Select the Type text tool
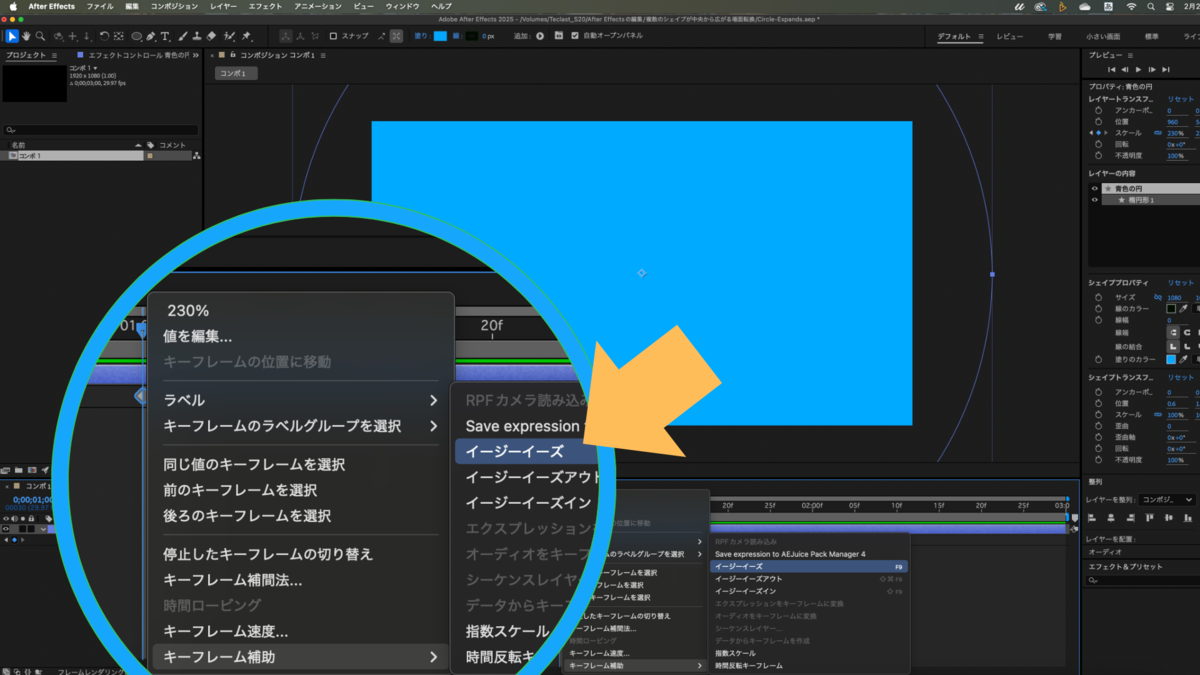The height and width of the screenshot is (675, 1200). [x=165, y=36]
